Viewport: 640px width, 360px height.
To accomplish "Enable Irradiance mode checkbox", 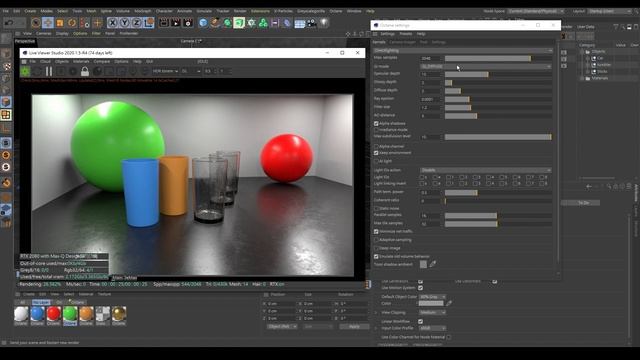I will click(376, 130).
